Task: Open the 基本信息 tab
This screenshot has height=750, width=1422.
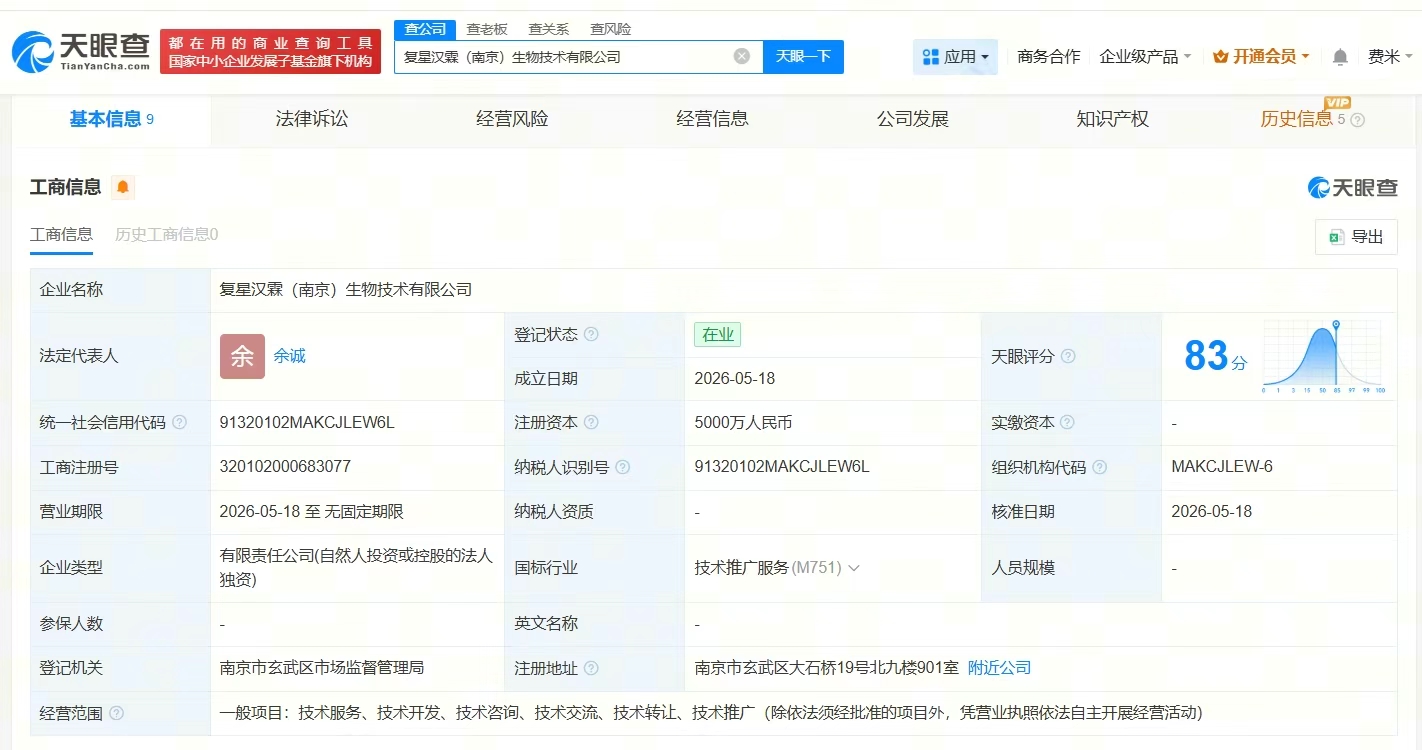Action: click(x=111, y=119)
